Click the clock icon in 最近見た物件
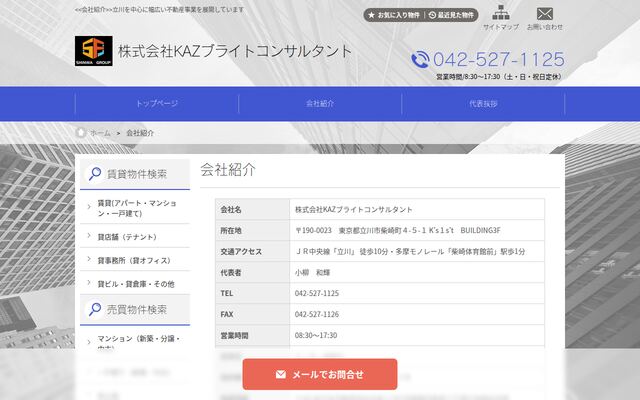The height and width of the screenshot is (400, 640). (432, 15)
